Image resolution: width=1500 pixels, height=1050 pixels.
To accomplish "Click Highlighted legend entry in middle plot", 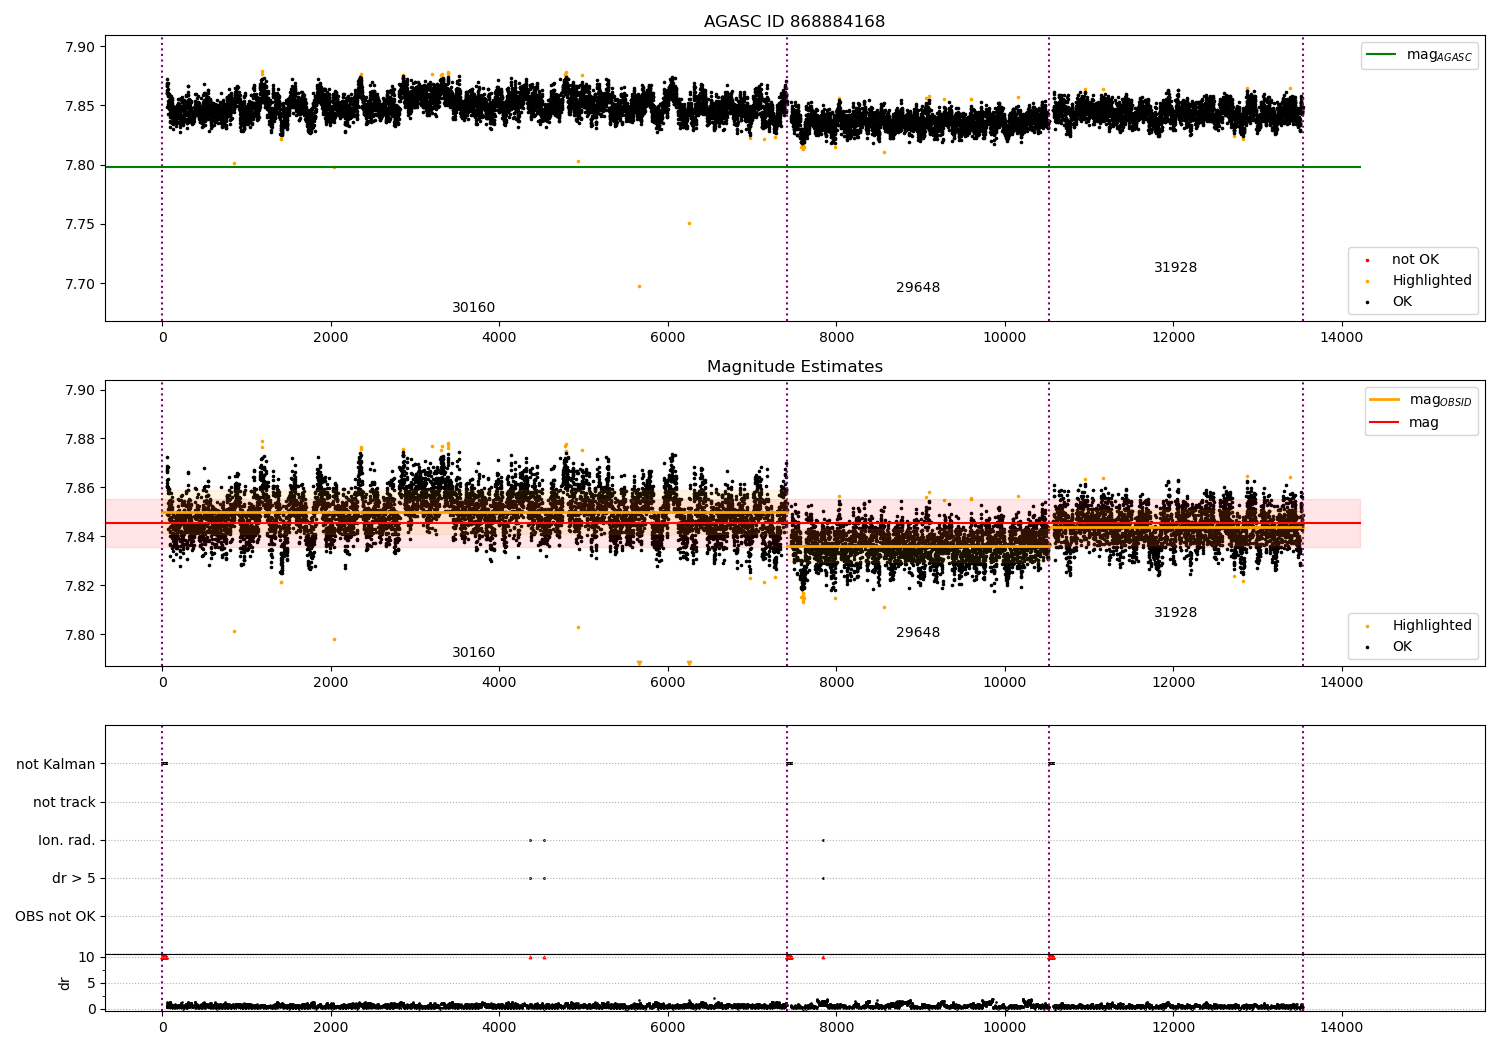I will tap(1431, 626).
